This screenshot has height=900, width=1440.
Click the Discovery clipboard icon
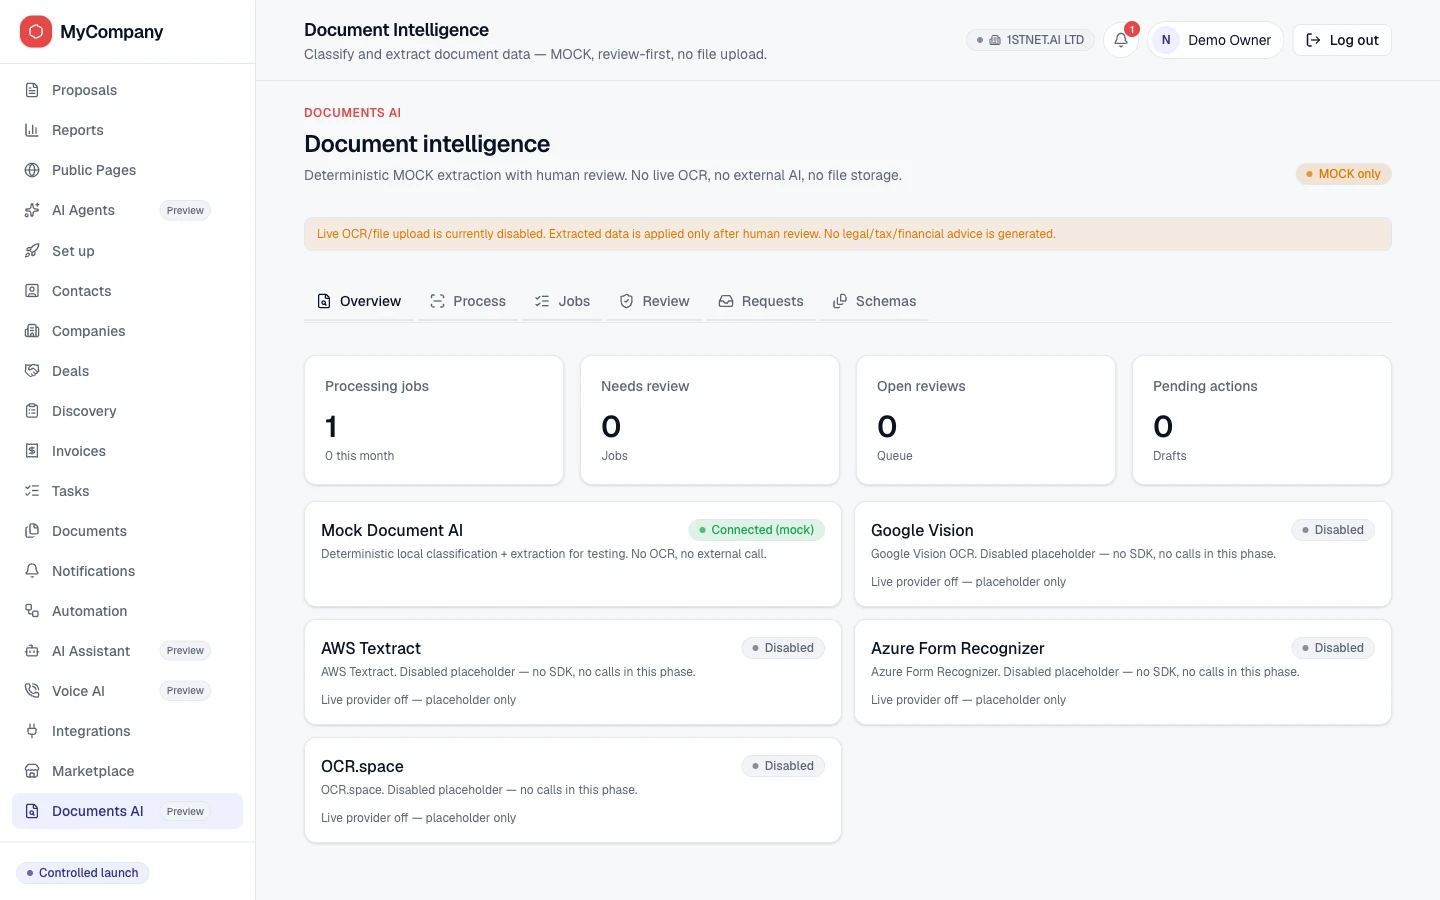click(x=32, y=411)
